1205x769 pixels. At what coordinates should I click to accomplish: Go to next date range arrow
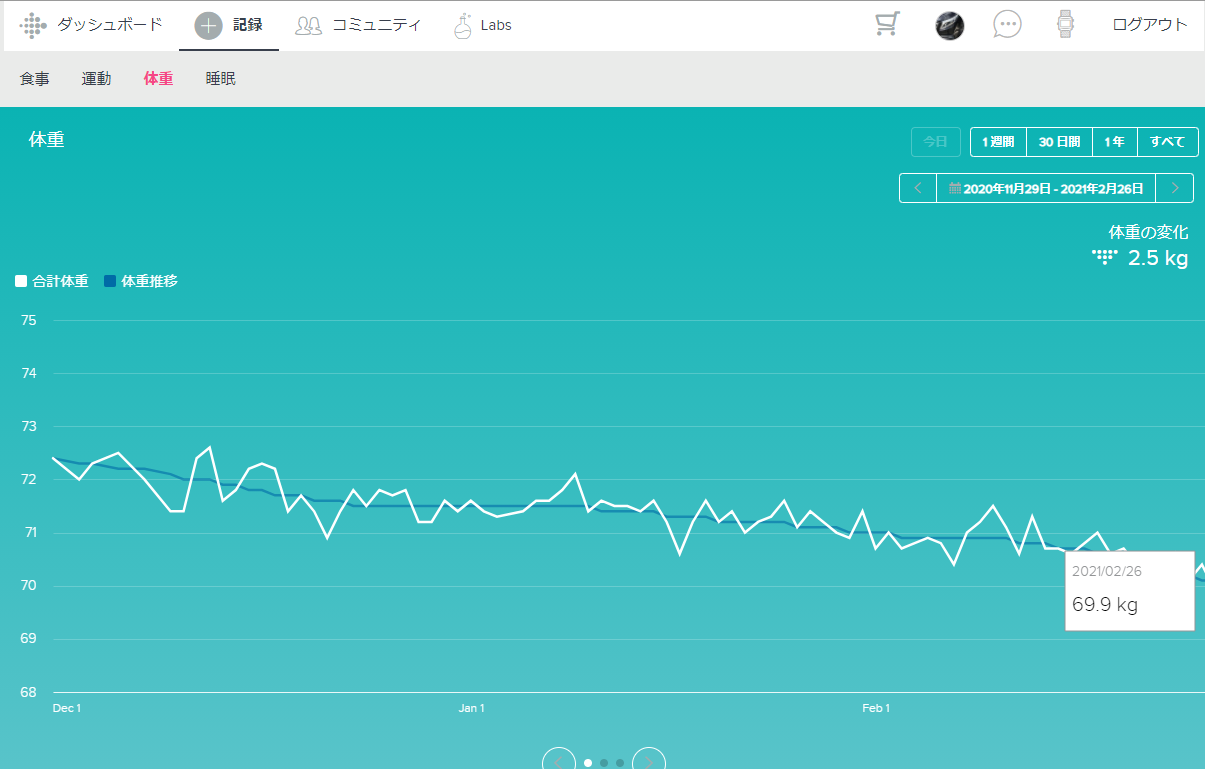tap(1175, 188)
